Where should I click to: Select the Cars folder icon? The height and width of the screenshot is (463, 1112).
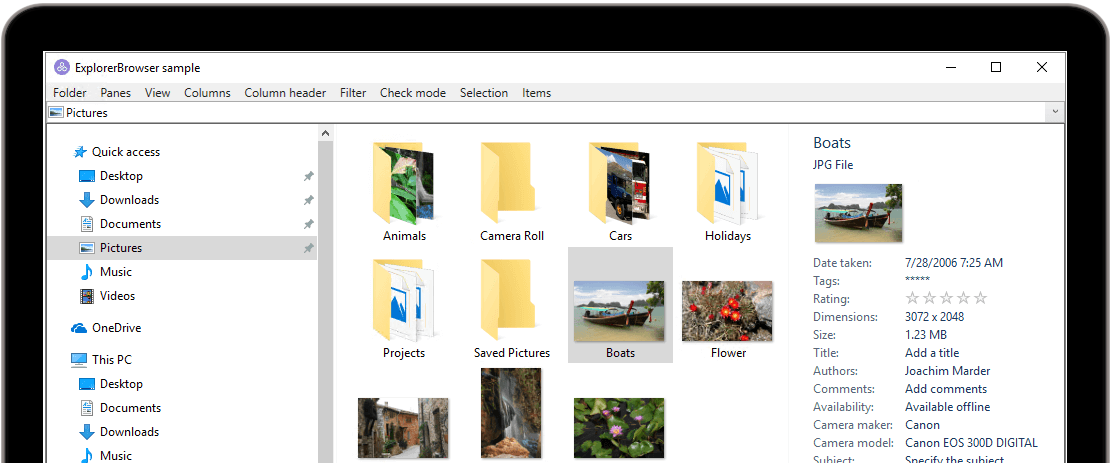pyautogui.click(x=619, y=184)
